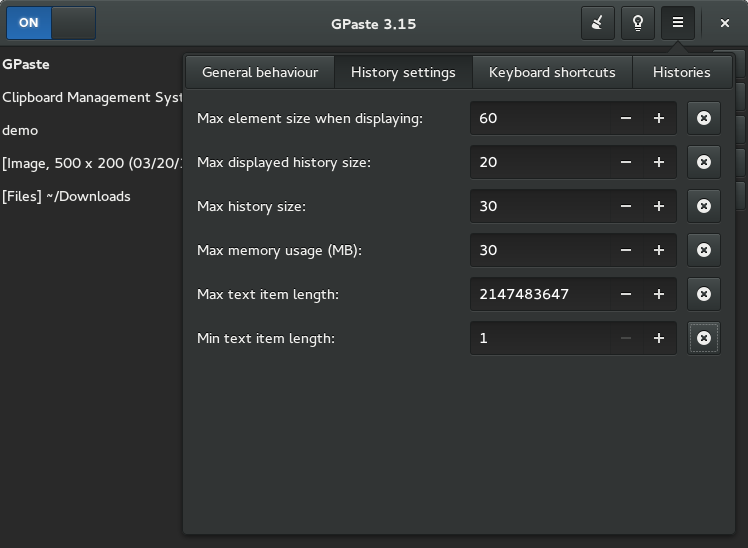The width and height of the screenshot is (748, 548).
Task: Decrease Max history size value
Action: 626,206
